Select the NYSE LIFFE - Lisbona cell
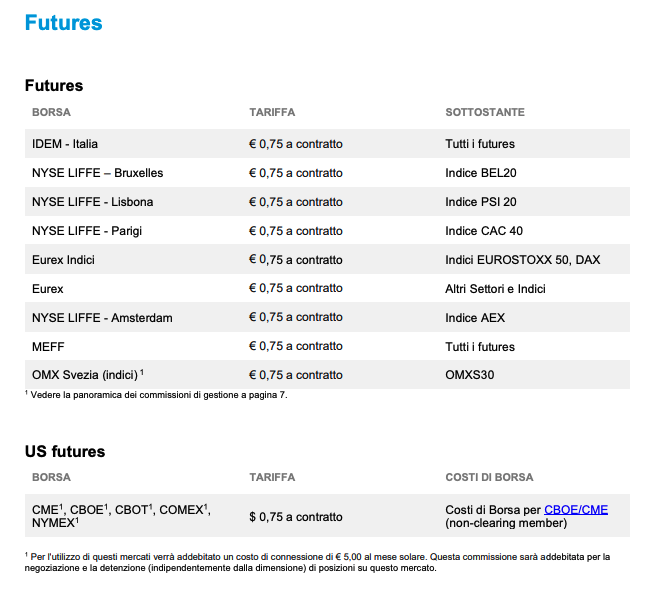The image size is (649, 606). pyautogui.click(x=93, y=202)
